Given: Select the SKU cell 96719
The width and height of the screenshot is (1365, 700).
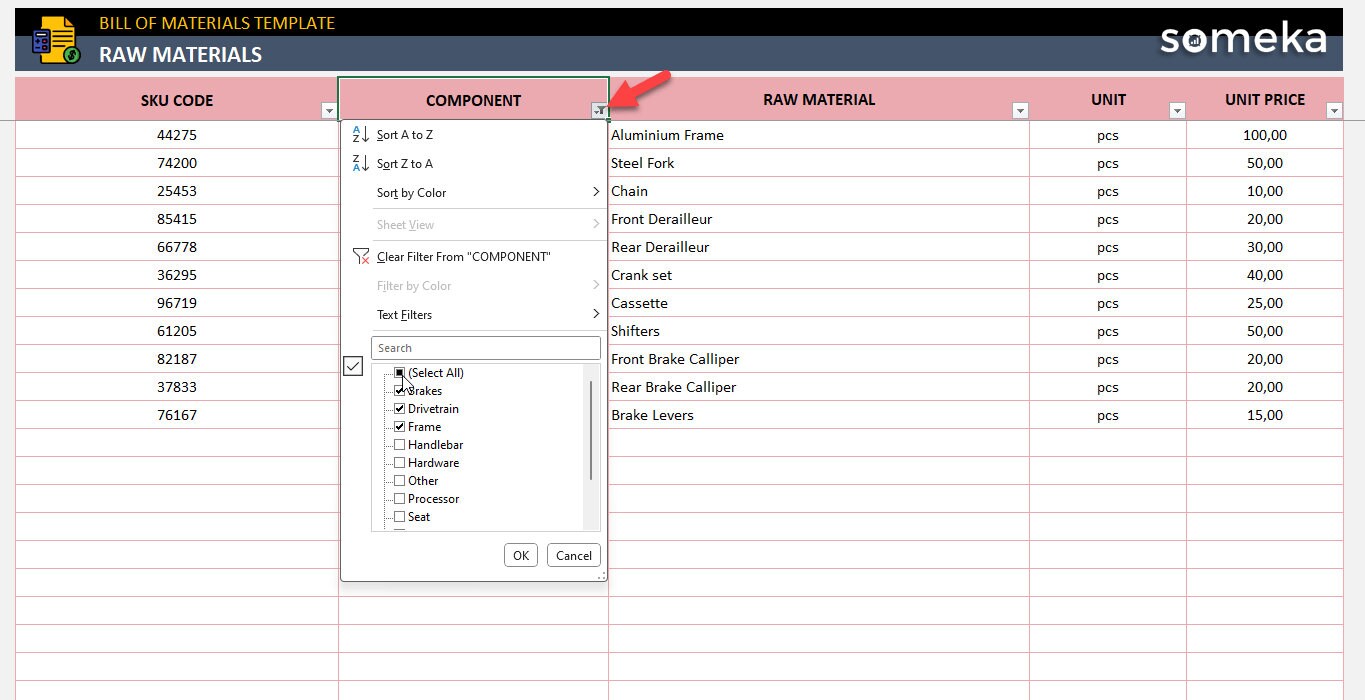Looking at the screenshot, I should pyautogui.click(x=177, y=303).
